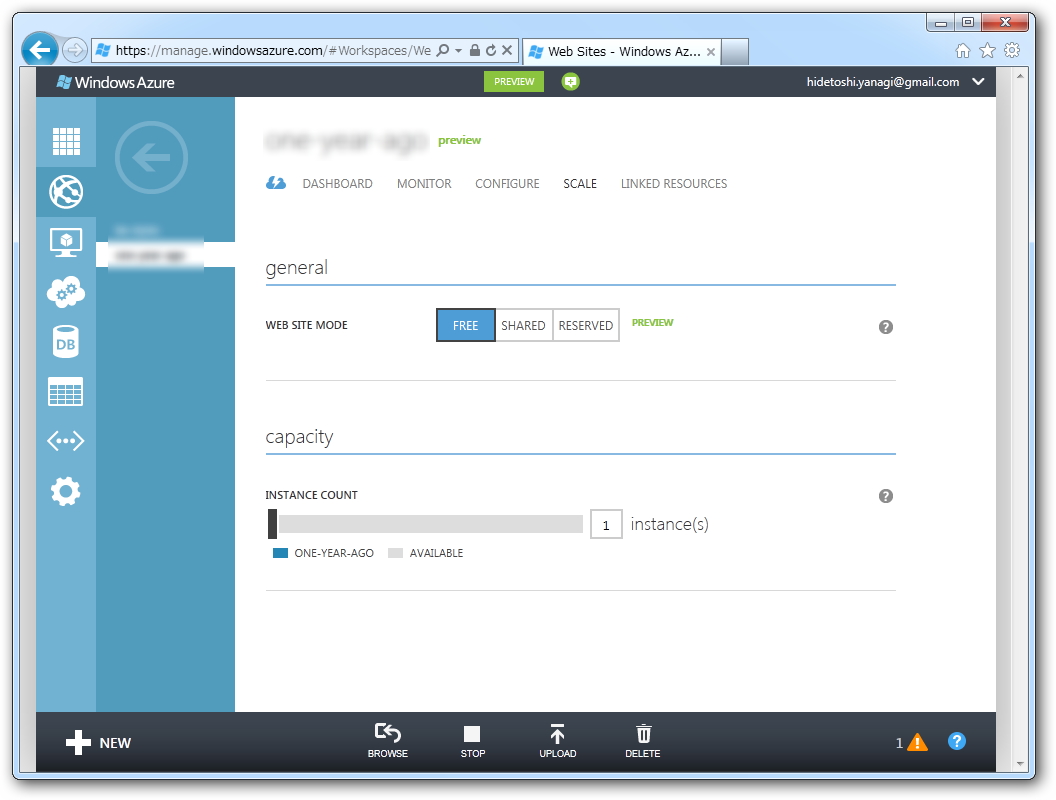The image size is (1056, 800).
Task: Click the account email address
Action: tap(883, 81)
